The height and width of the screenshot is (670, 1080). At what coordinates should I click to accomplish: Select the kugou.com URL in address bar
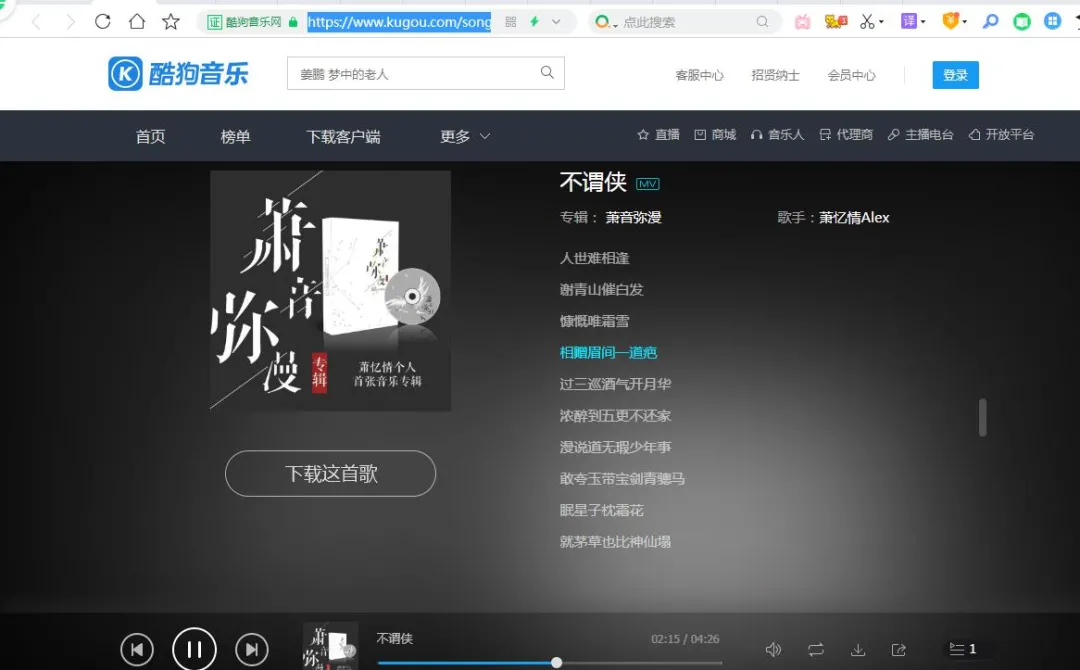pyautogui.click(x=399, y=22)
